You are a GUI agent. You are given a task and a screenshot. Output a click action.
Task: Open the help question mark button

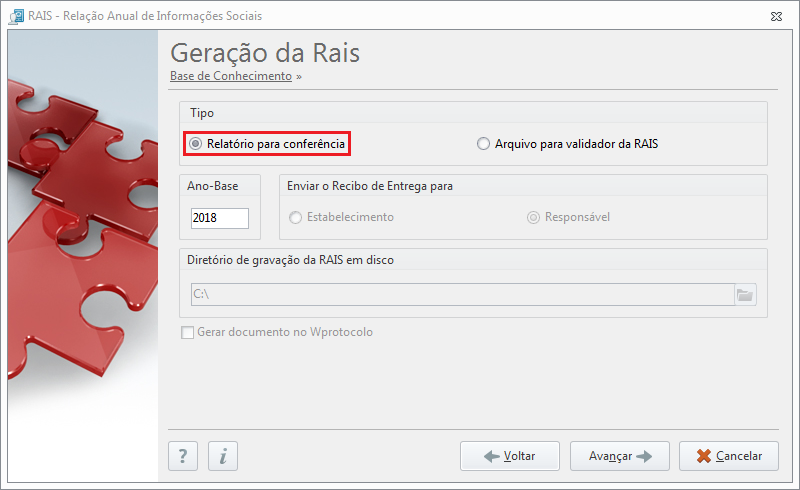coord(183,456)
